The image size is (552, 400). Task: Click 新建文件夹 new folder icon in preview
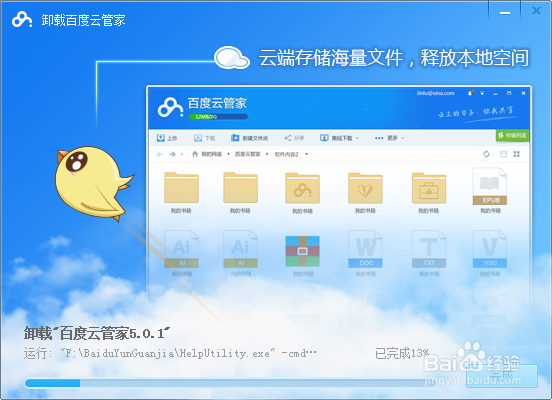tap(235, 138)
